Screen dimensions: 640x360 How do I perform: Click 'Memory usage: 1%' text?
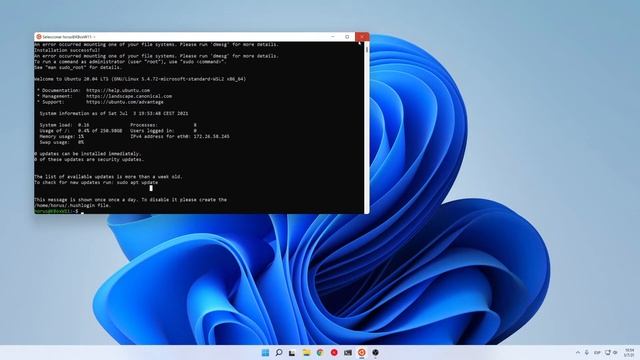point(62,136)
